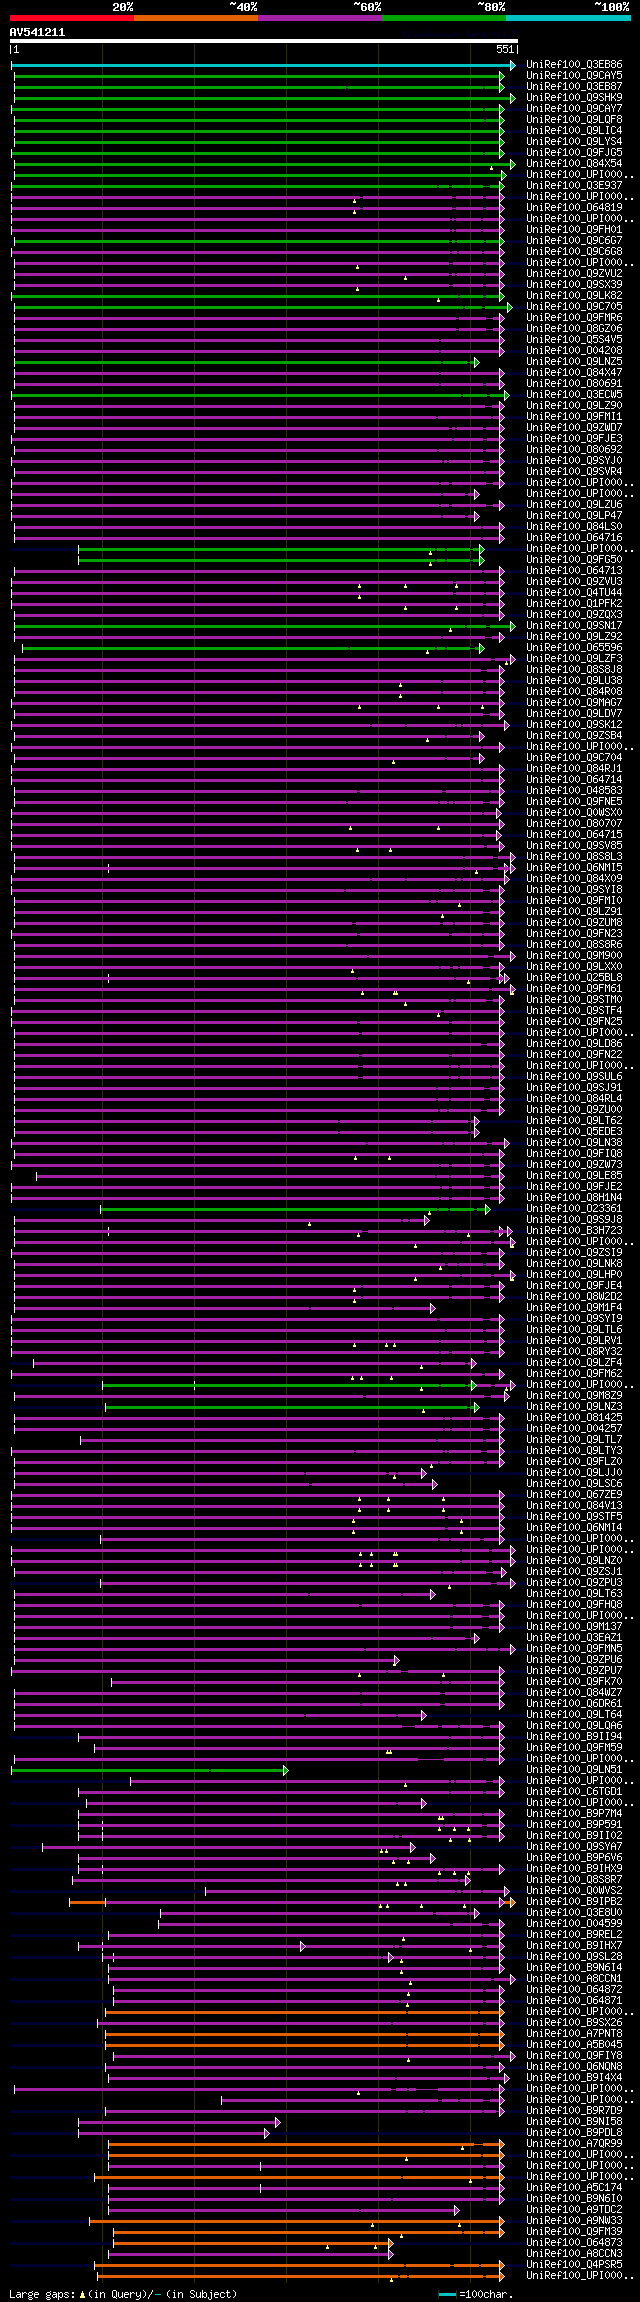Viewport: 640px width, 2302px height.
Task: Select label UniRef100_Q67ZE9
Action: coord(574,1495)
